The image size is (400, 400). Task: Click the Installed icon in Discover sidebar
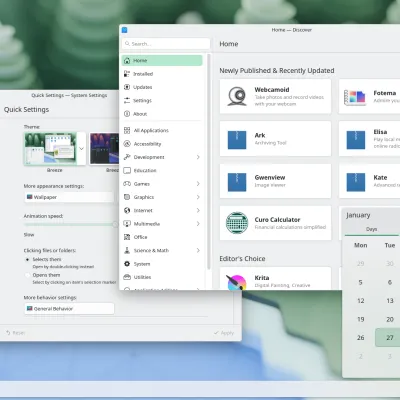click(x=127, y=74)
